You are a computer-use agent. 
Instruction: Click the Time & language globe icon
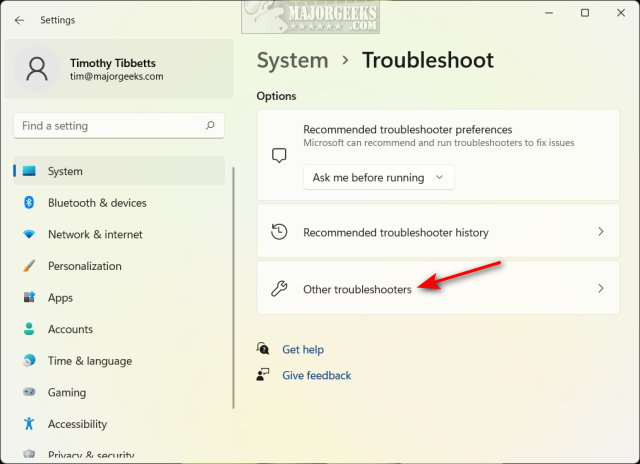[x=29, y=360]
